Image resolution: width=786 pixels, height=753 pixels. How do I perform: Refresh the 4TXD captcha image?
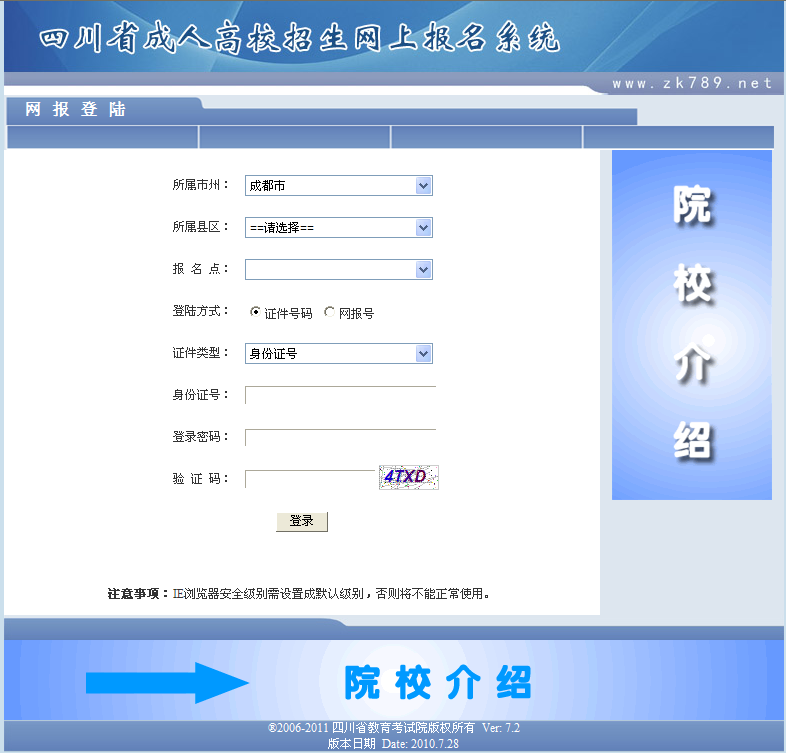(x=408, y=478)
